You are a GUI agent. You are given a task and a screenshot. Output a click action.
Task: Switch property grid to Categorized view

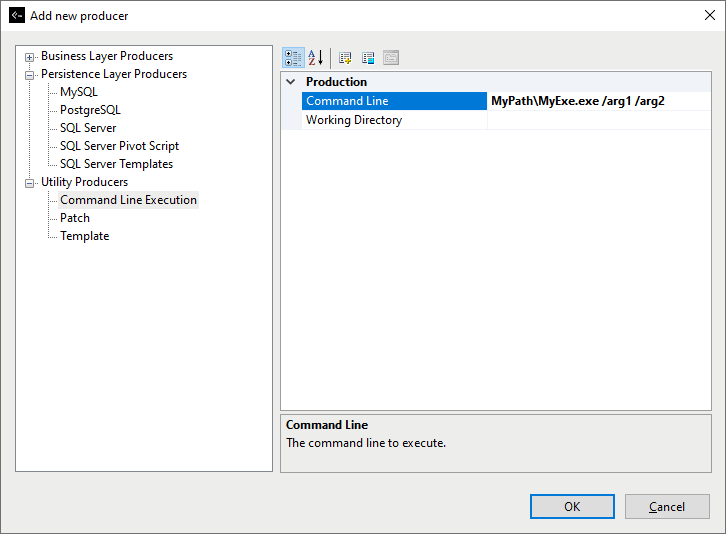(x=293, y=58)
